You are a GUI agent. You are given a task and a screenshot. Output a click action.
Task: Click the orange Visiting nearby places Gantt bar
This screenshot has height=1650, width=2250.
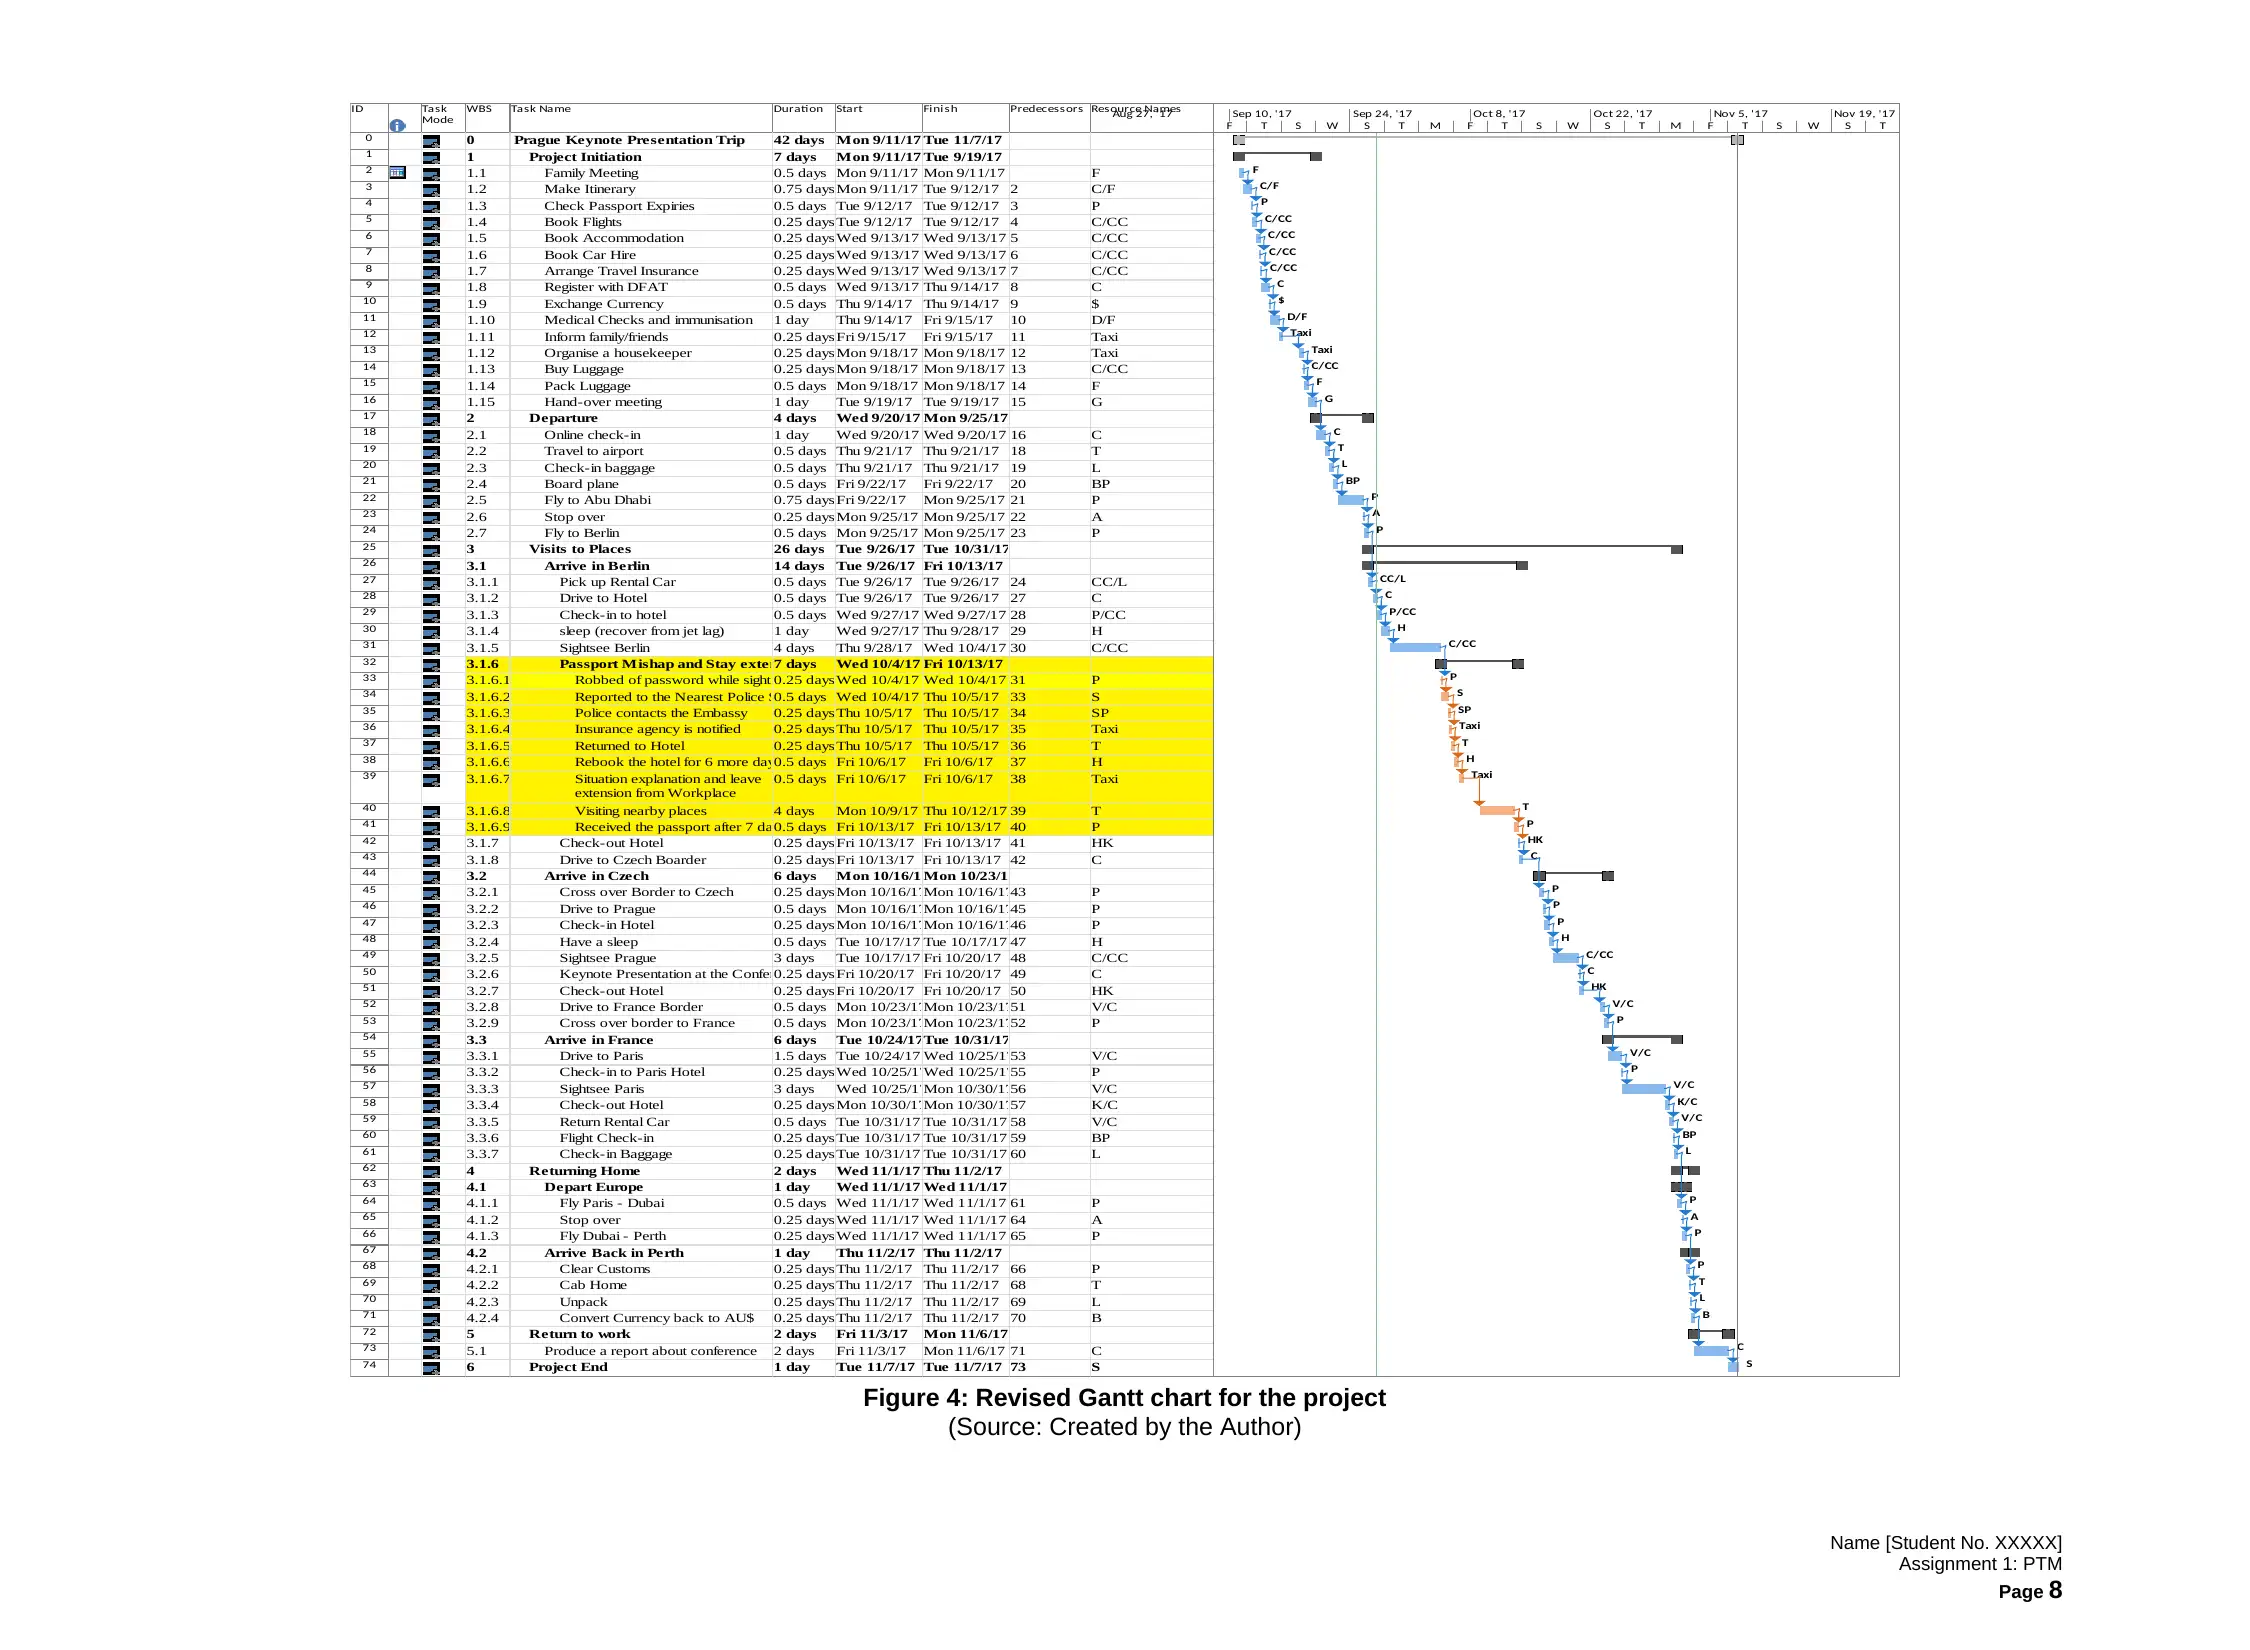(1498, 811)
